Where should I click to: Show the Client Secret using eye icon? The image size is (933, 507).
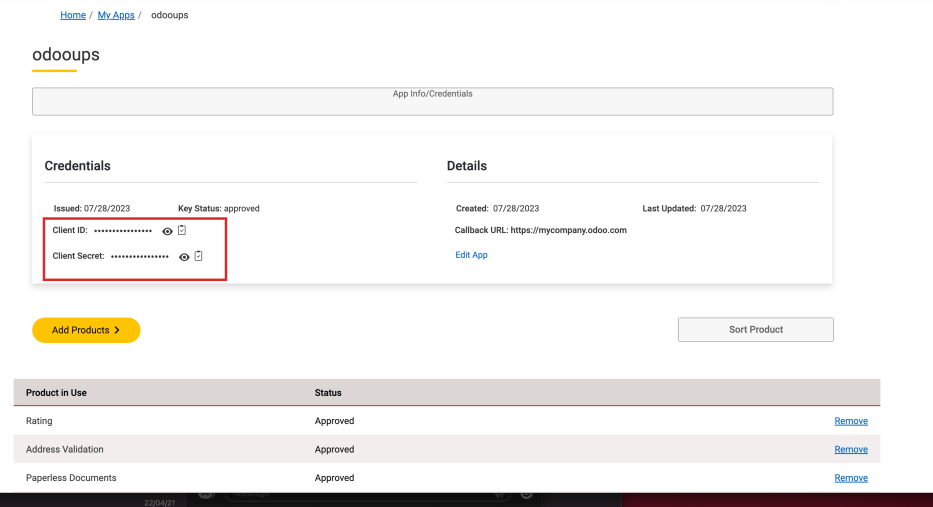click(x=185, y=257)
